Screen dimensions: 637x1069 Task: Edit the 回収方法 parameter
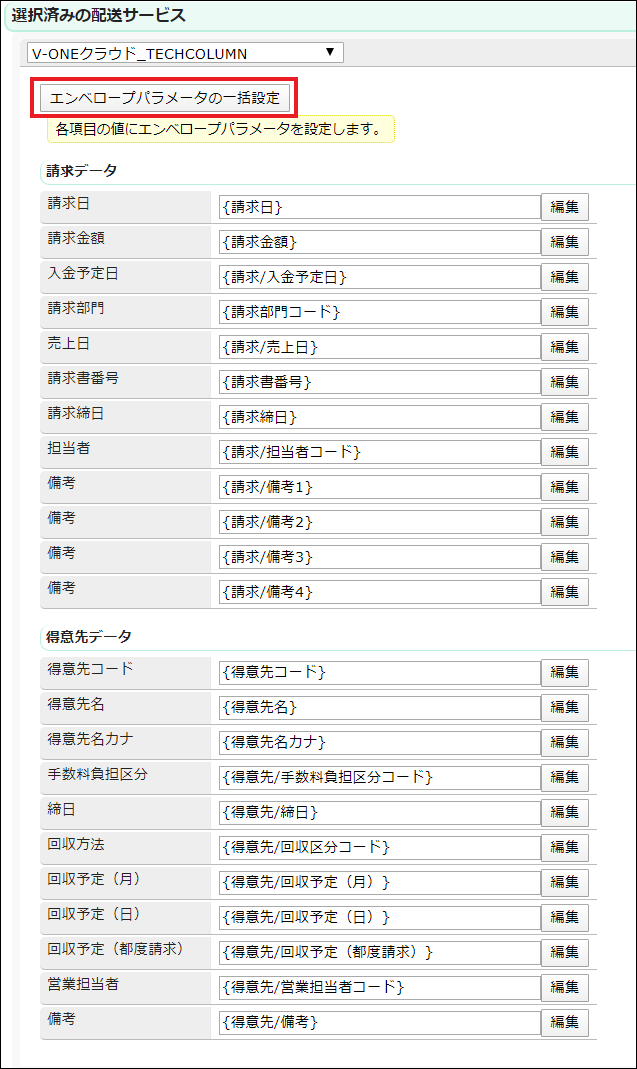tap(565, 847)
